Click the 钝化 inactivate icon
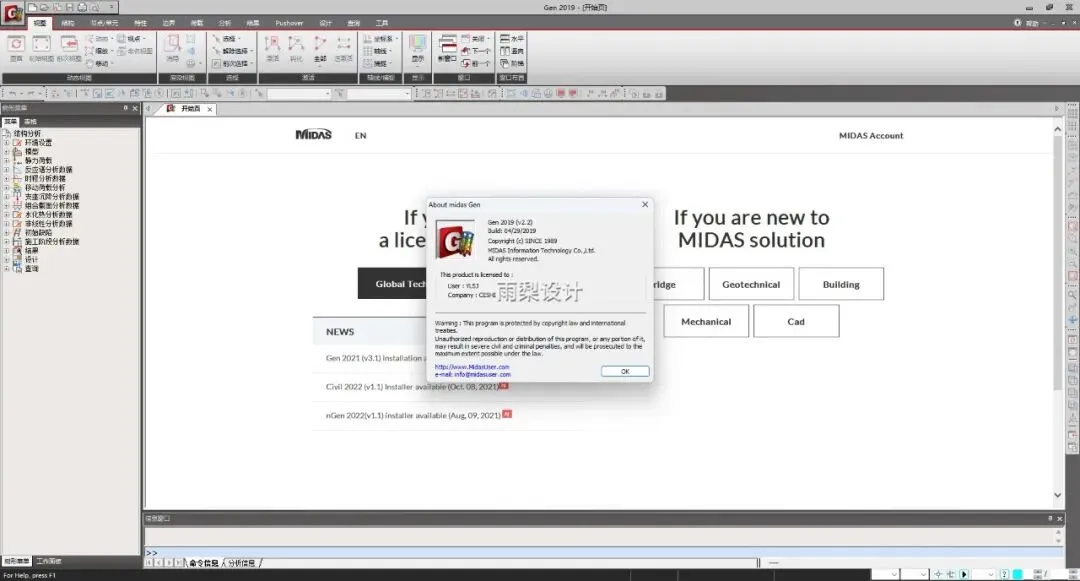The image size is (1080, 581). point(296,48)
